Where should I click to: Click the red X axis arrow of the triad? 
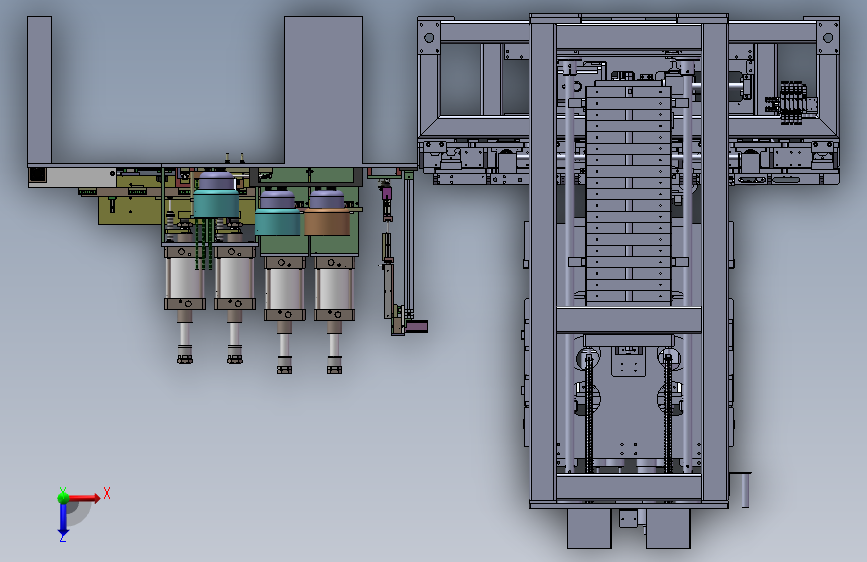tap(84, 498)
